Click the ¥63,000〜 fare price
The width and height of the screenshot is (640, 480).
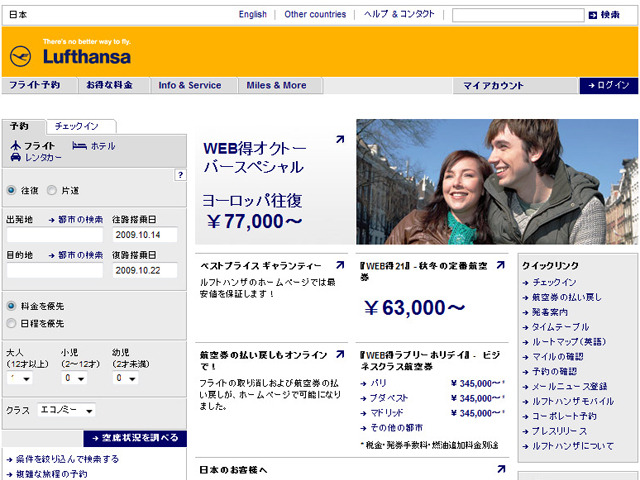click(x=414, y=308)
